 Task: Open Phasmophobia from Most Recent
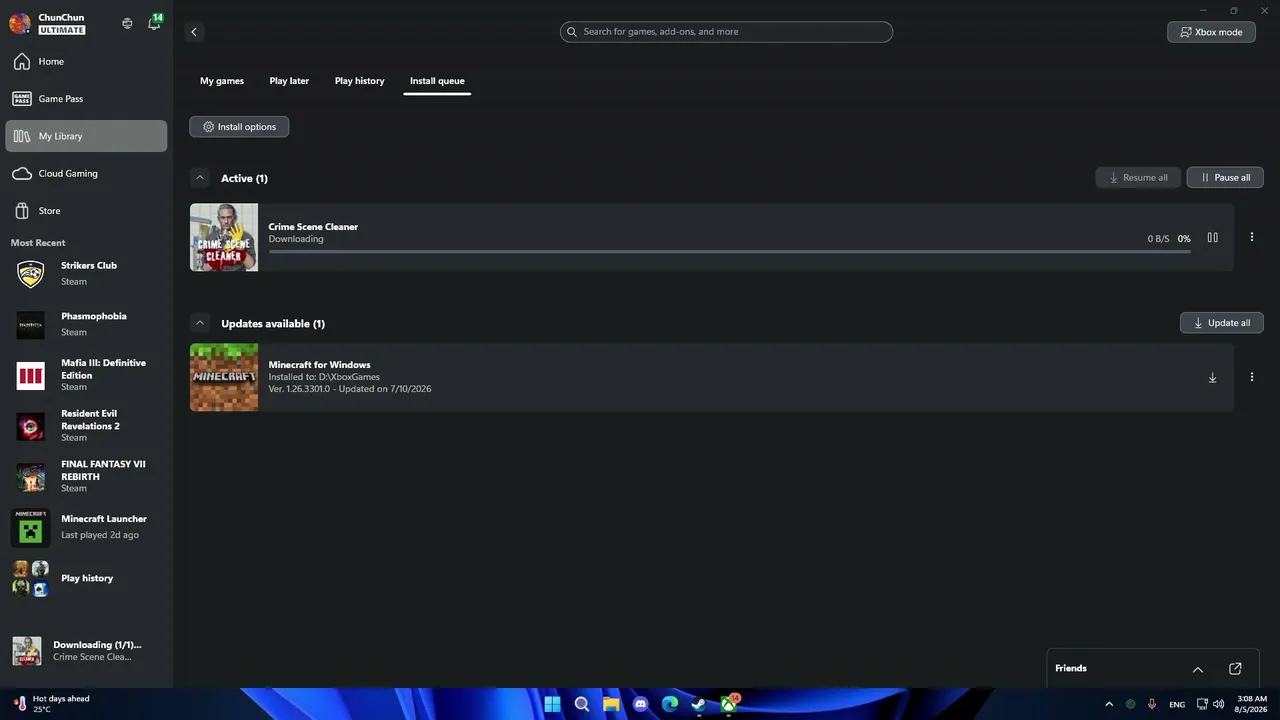tap(86, 324)
